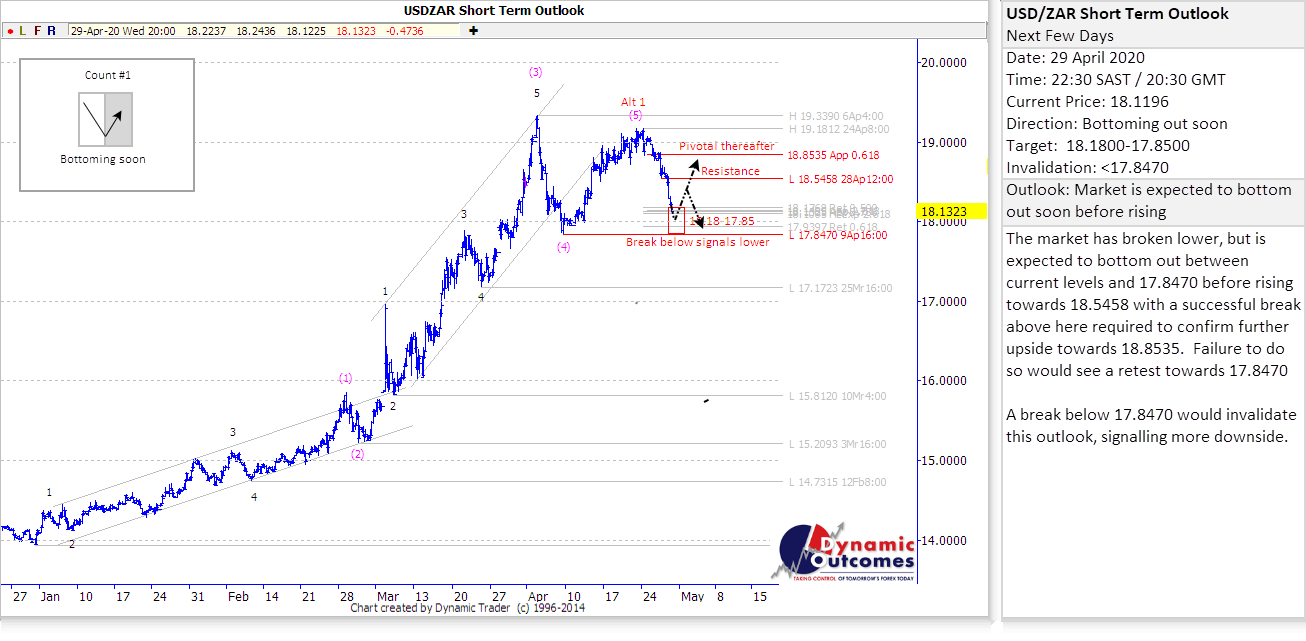Click the magenta (1) wave label

345,378
